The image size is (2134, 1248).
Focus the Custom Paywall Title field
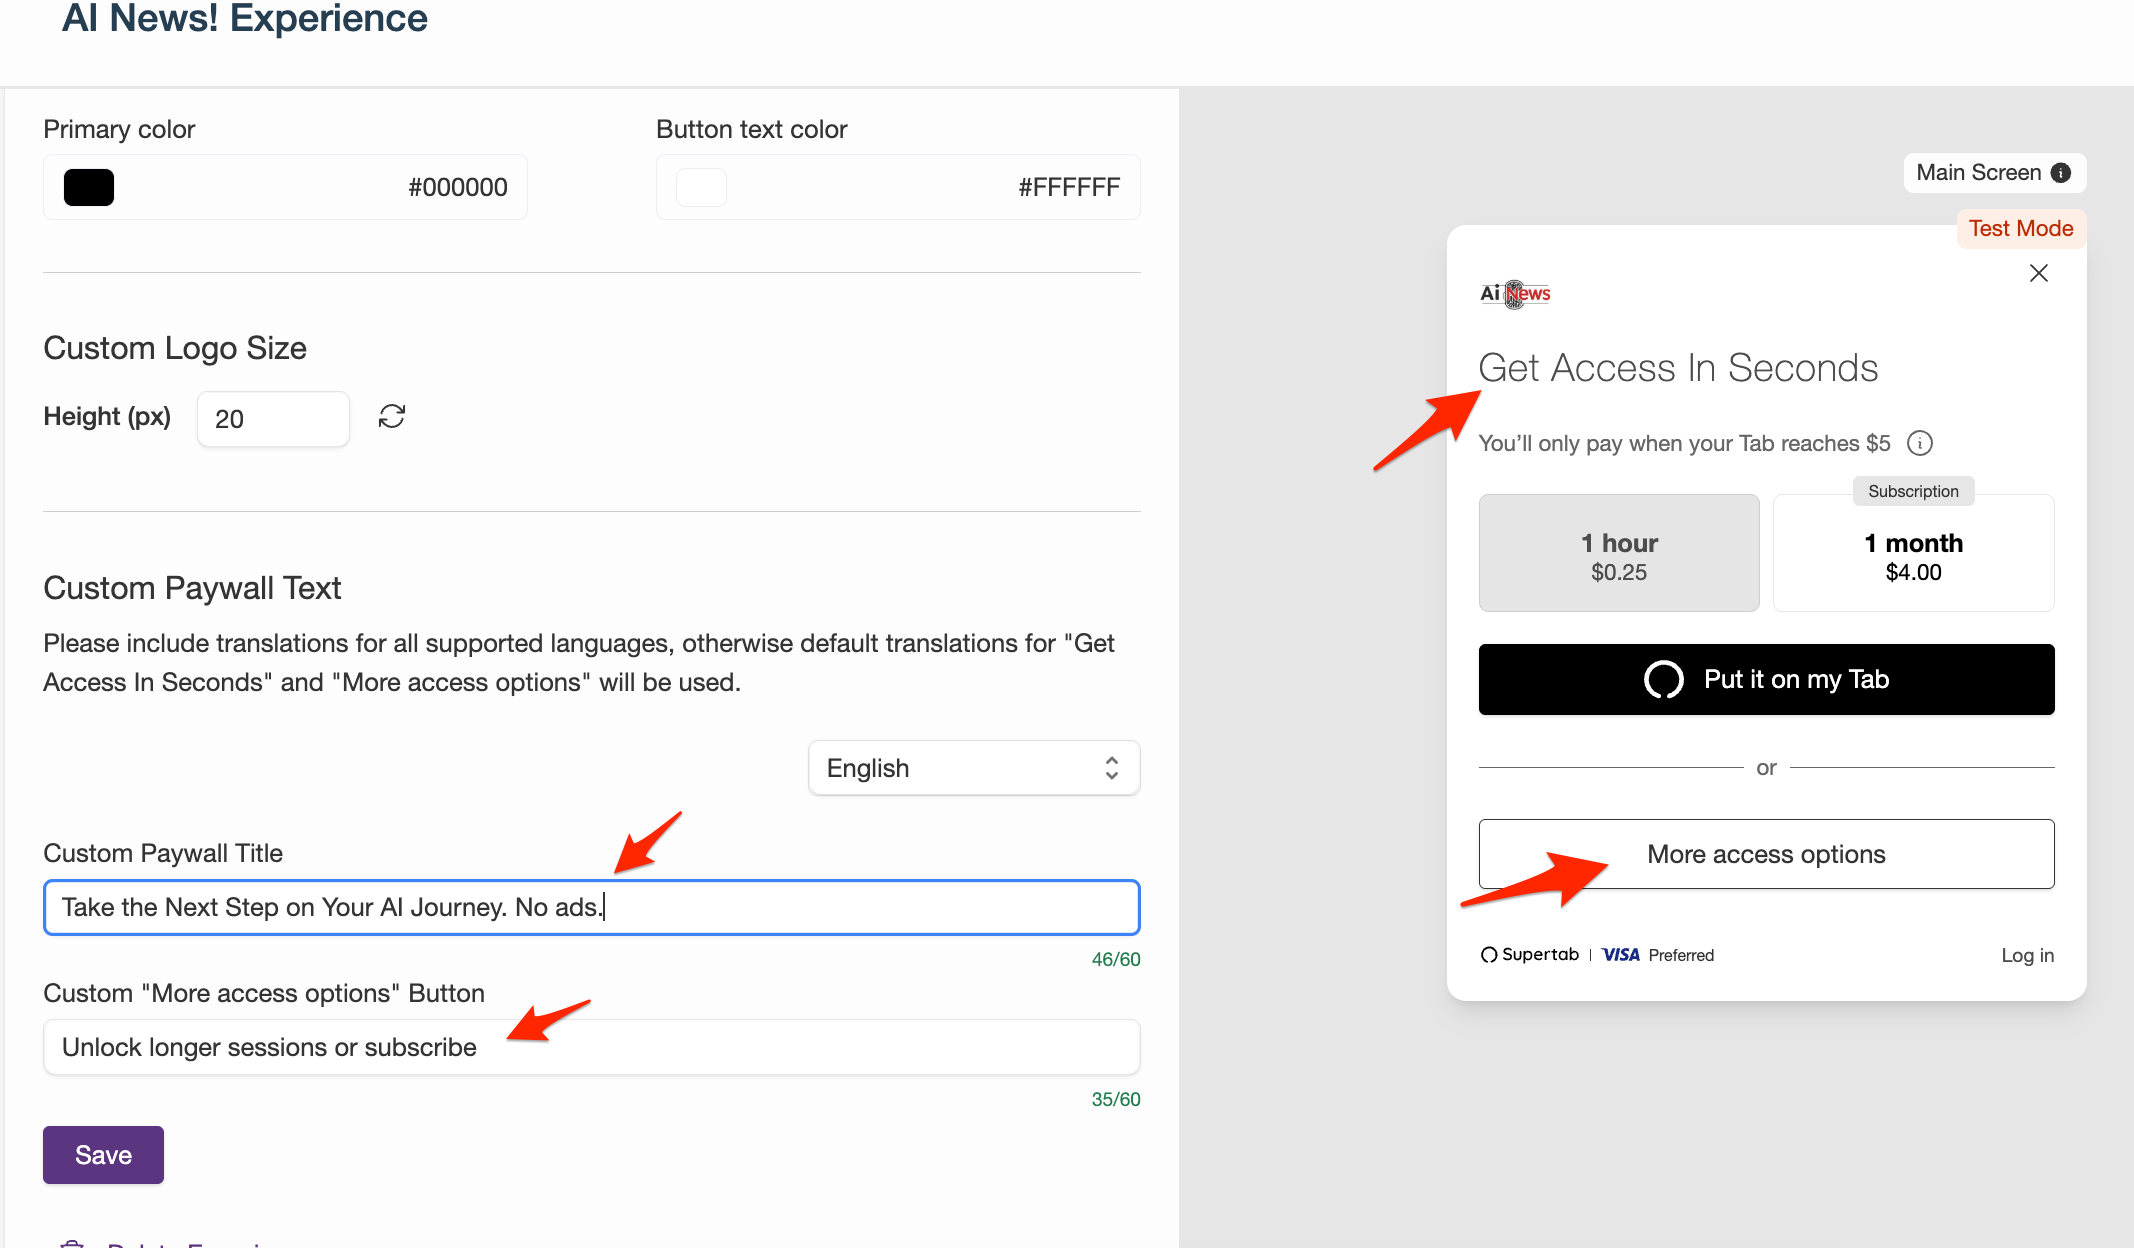coord(591,907)
